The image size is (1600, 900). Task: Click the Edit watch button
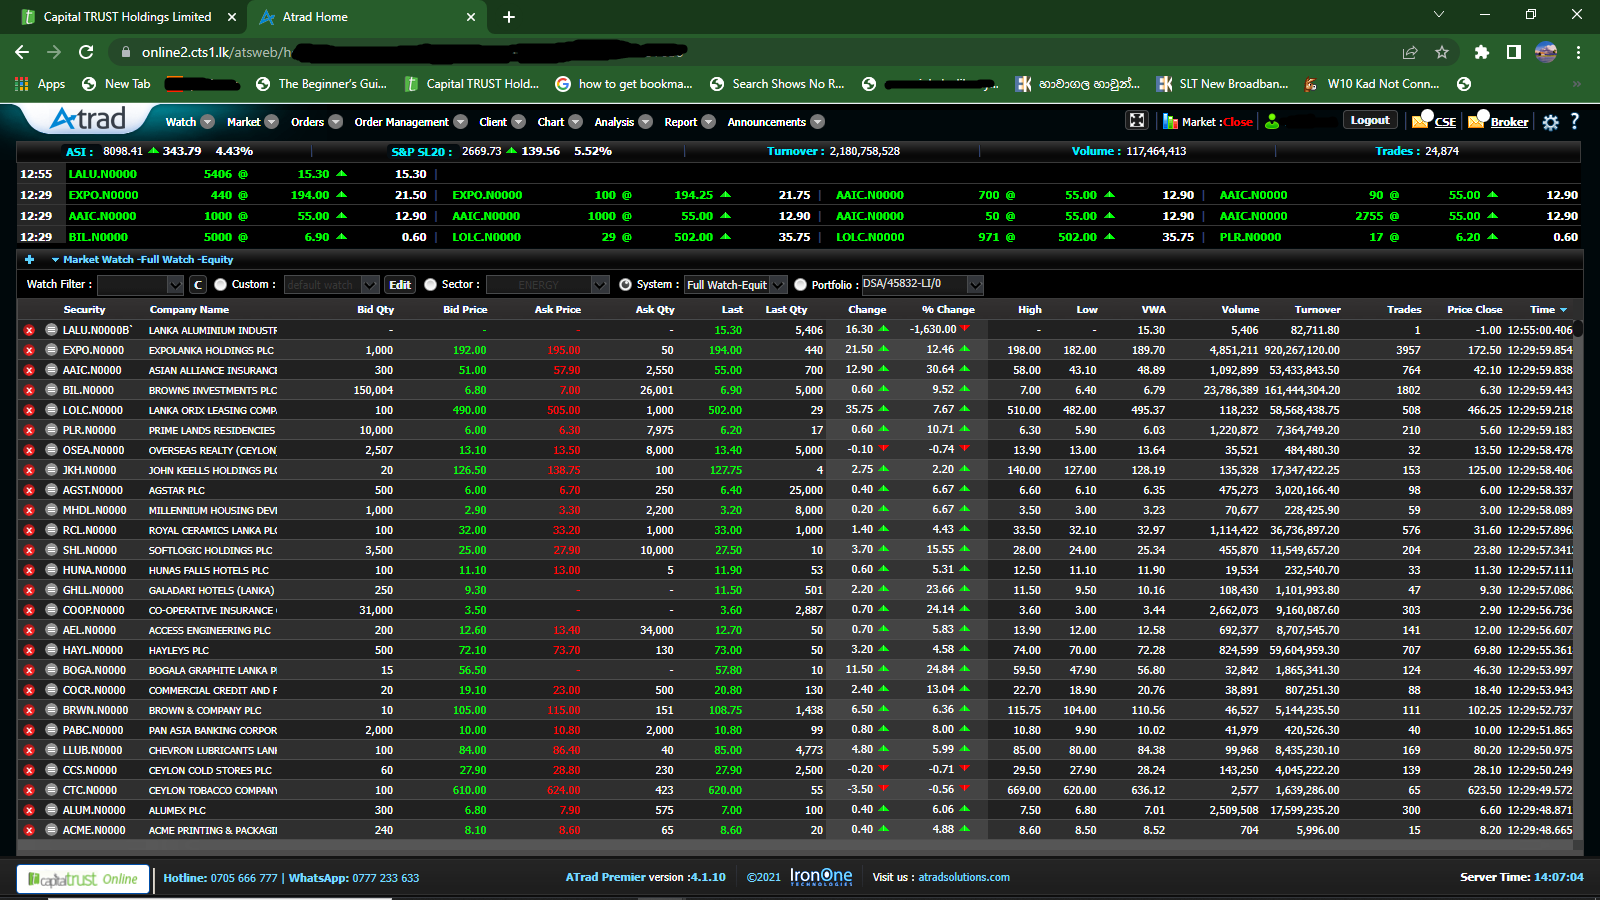(x=400, y=285)
